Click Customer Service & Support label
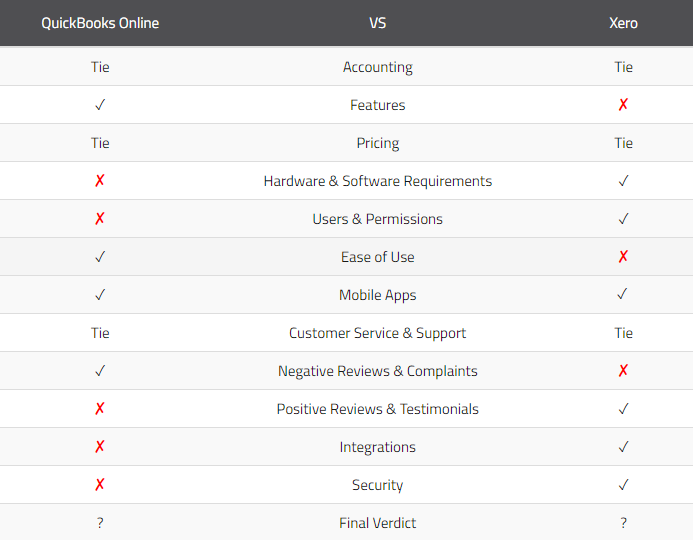This screenshot has height=540, width=693. pyautogui.click(x=377, y=333)
